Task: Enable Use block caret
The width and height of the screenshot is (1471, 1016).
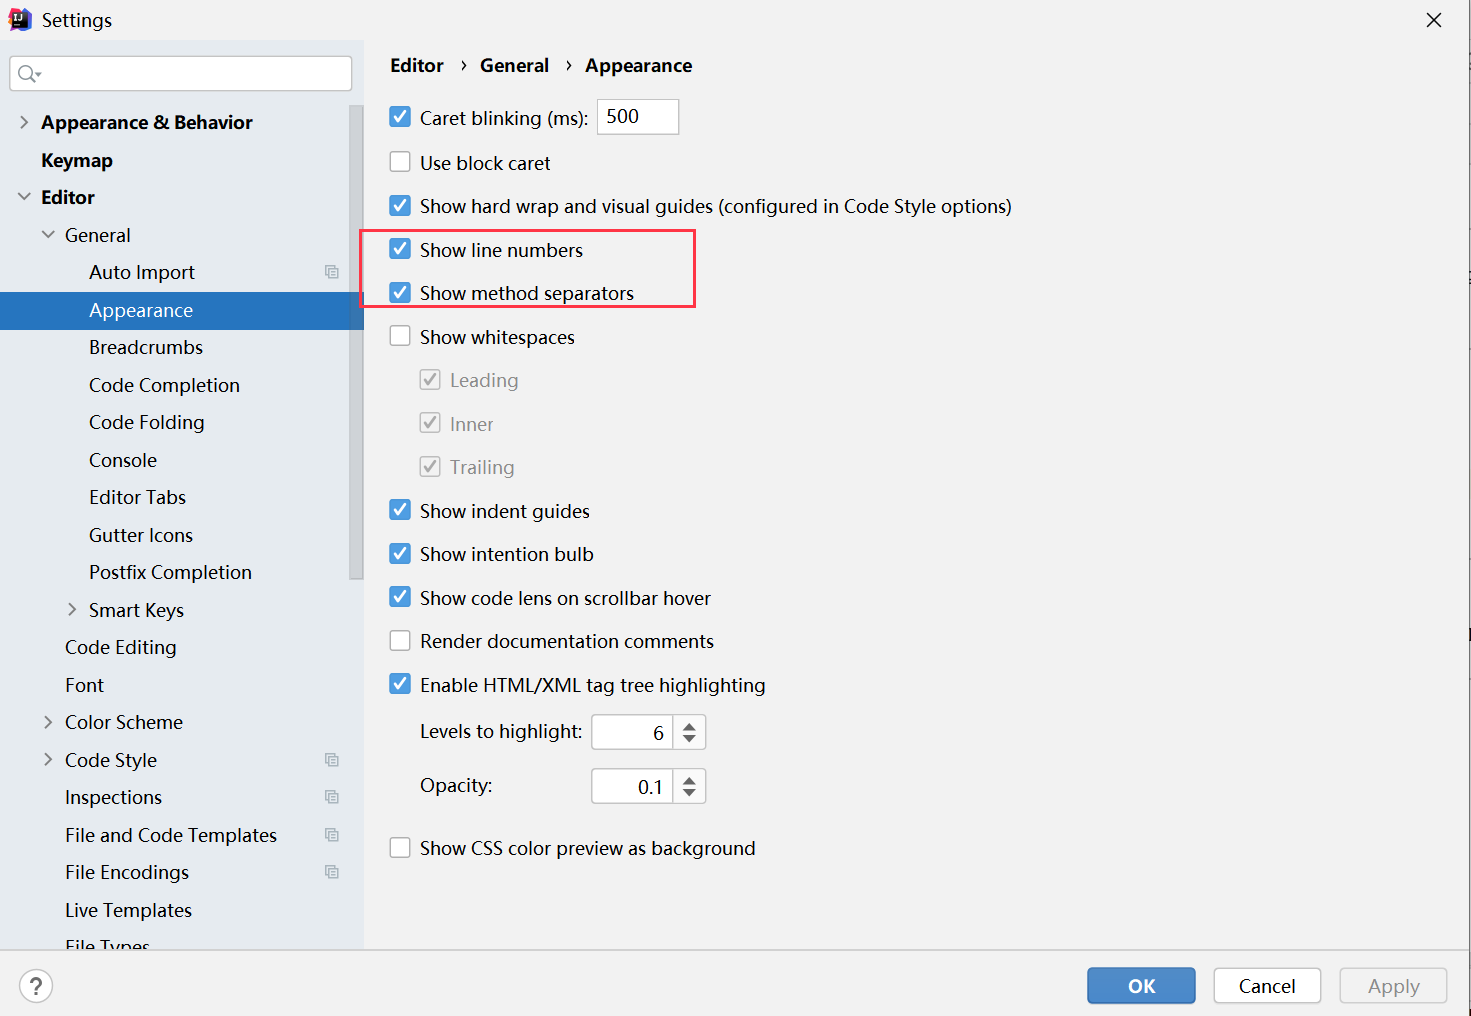Action: [400, 162]
